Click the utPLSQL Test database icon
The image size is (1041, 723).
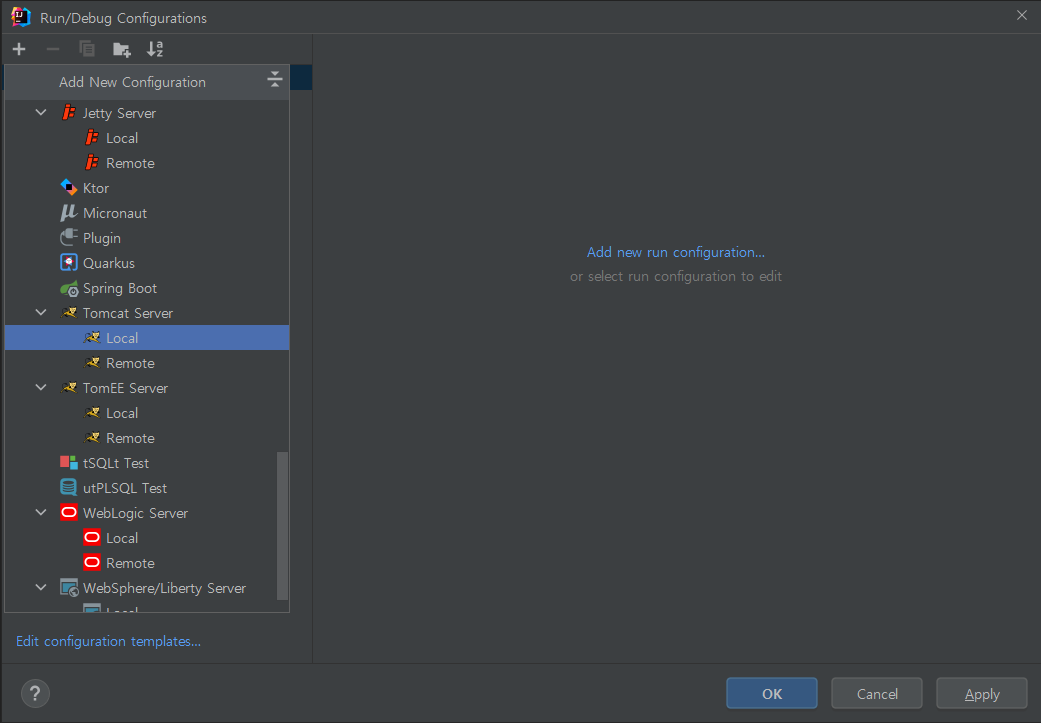click(68, 488)
